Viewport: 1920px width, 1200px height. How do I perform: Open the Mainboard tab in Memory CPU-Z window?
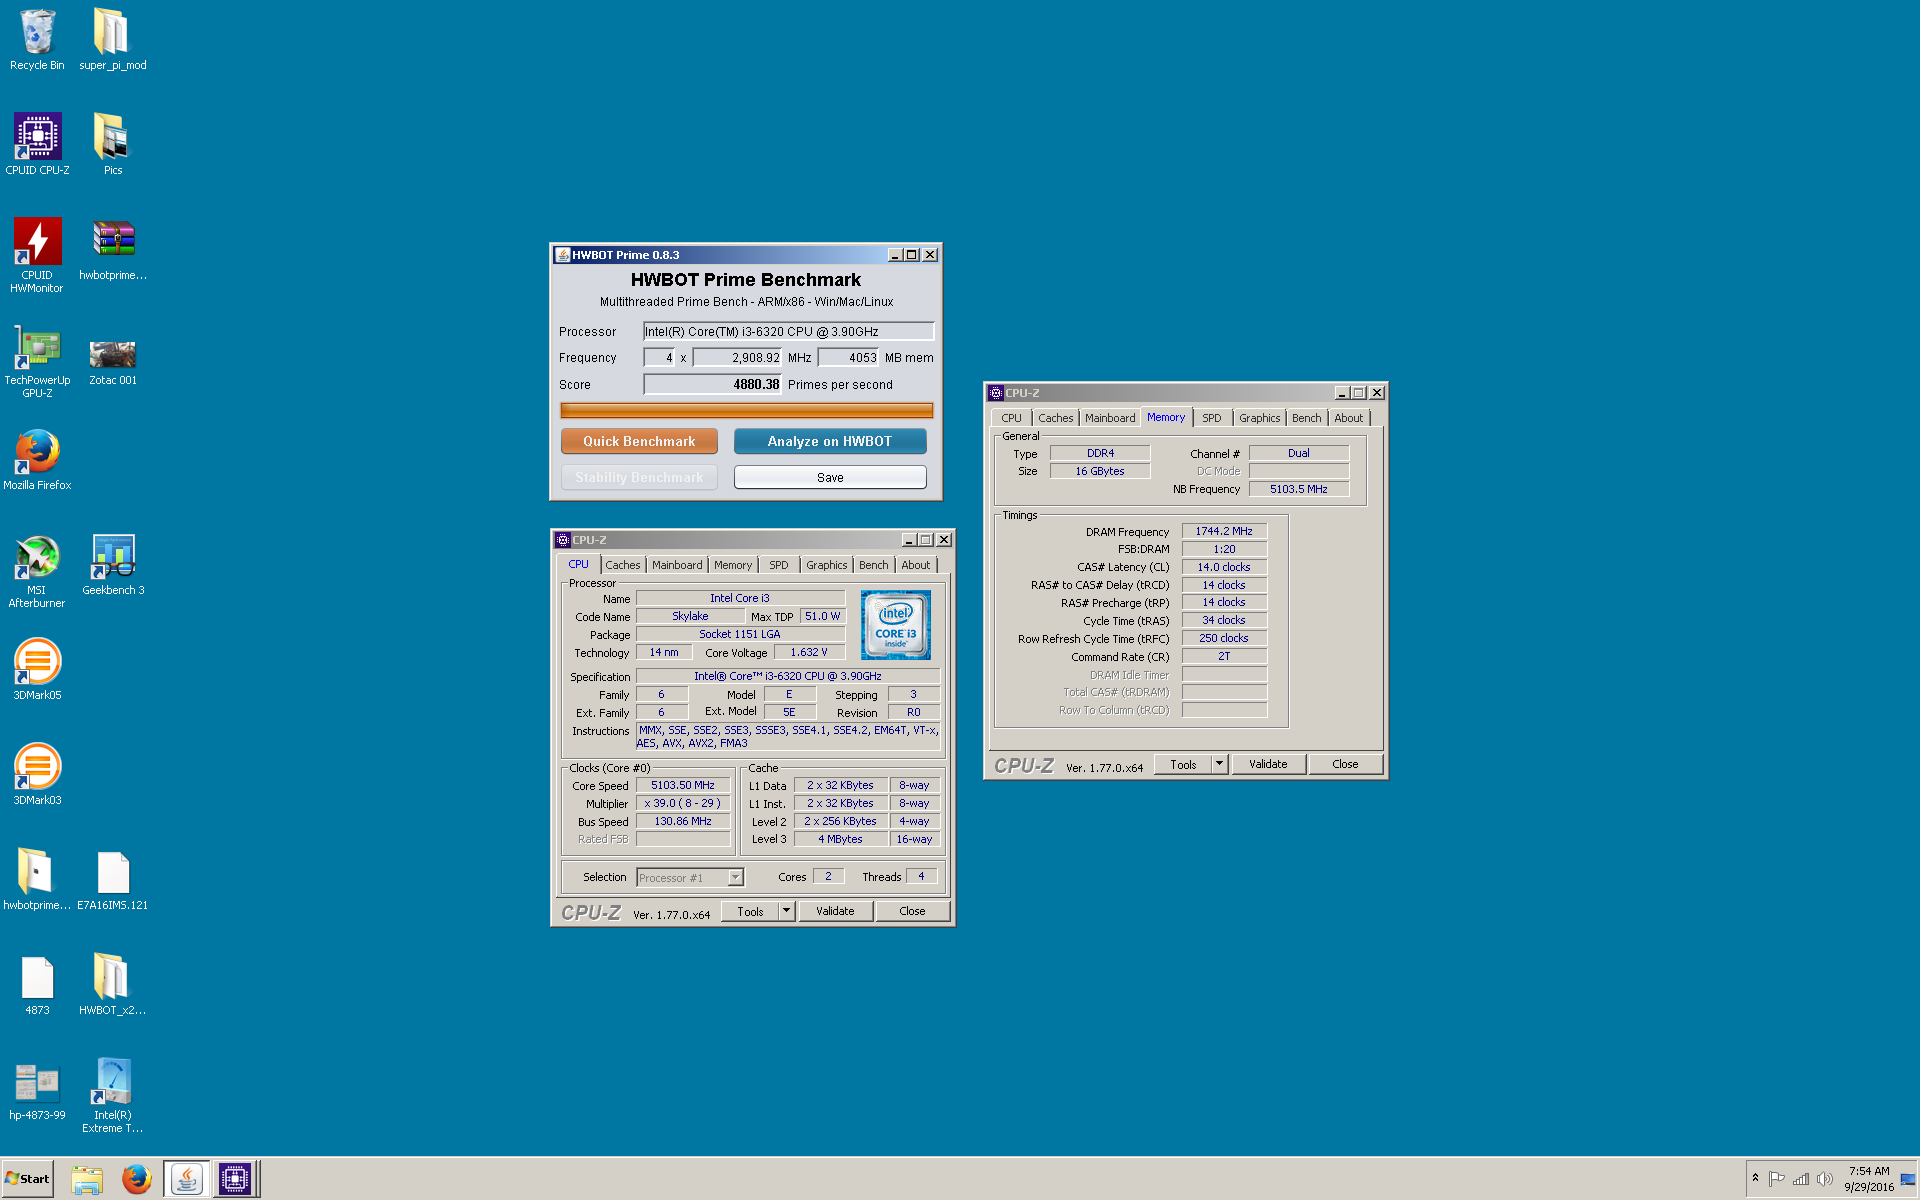(x=1110, y=418)
